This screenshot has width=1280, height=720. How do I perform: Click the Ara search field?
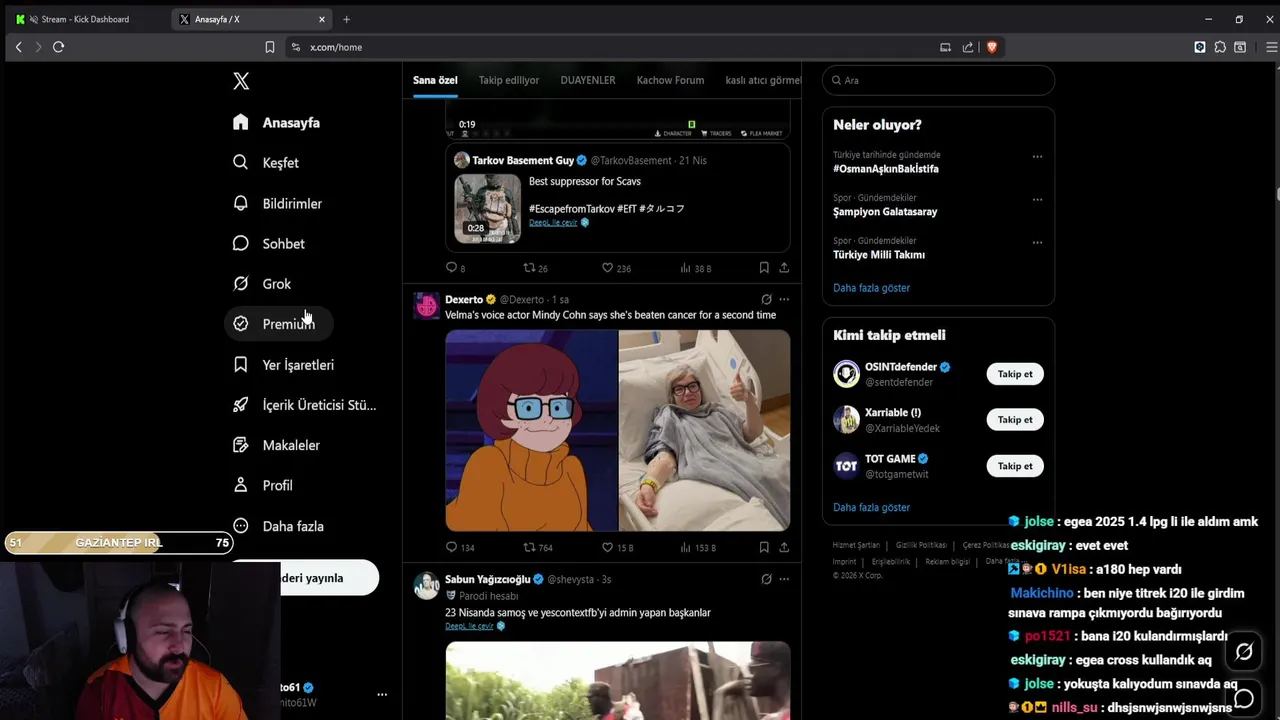pos(938,80)
